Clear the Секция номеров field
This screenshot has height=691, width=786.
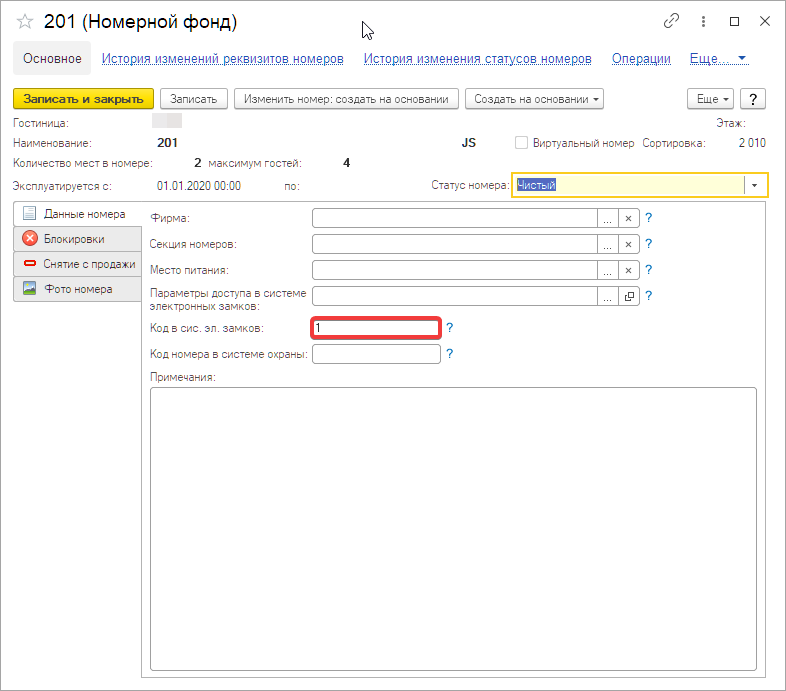pyautogui.click(x=629, y=245)
